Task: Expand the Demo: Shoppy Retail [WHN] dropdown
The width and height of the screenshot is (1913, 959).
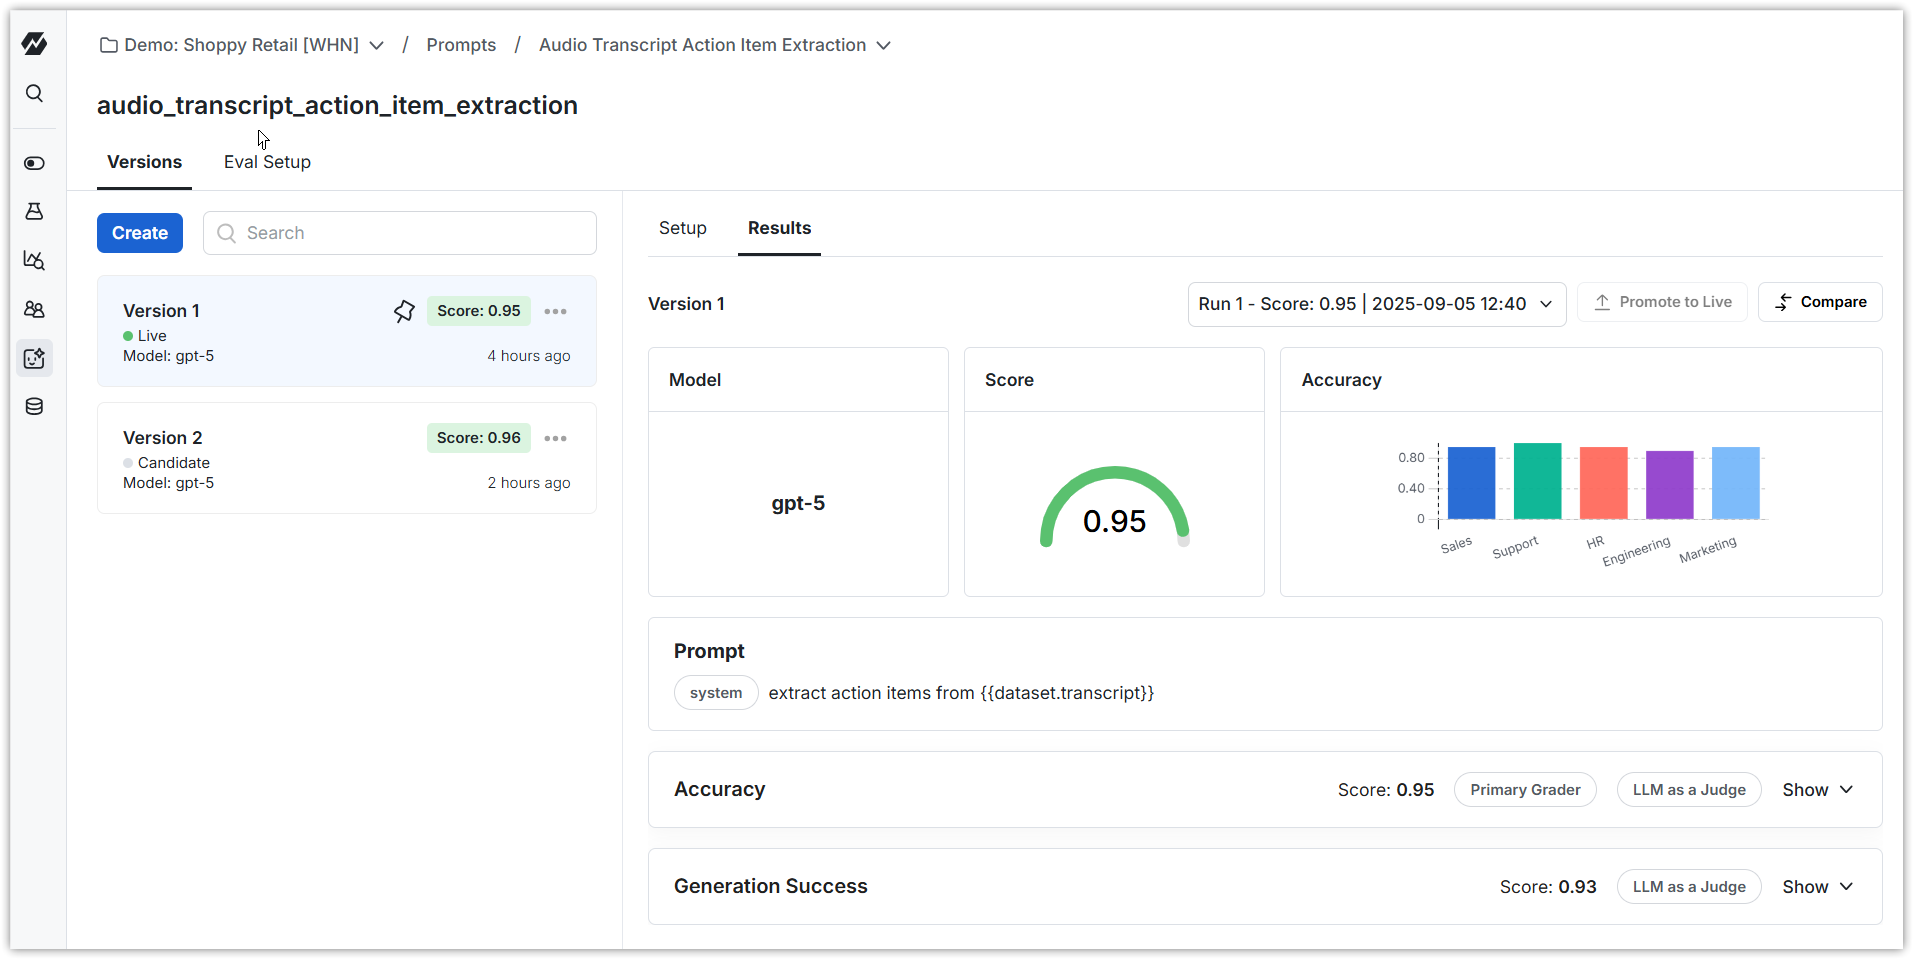Action: click(376, 45)
